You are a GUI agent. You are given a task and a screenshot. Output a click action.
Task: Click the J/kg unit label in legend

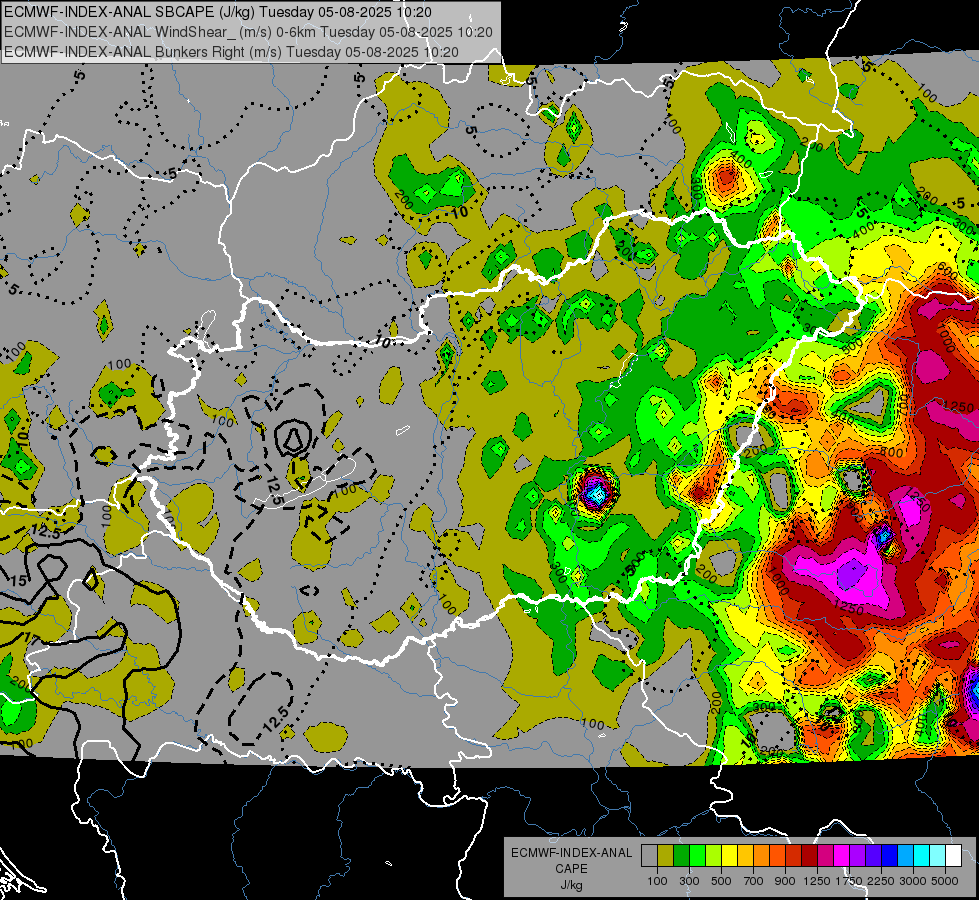coord(572,885)
